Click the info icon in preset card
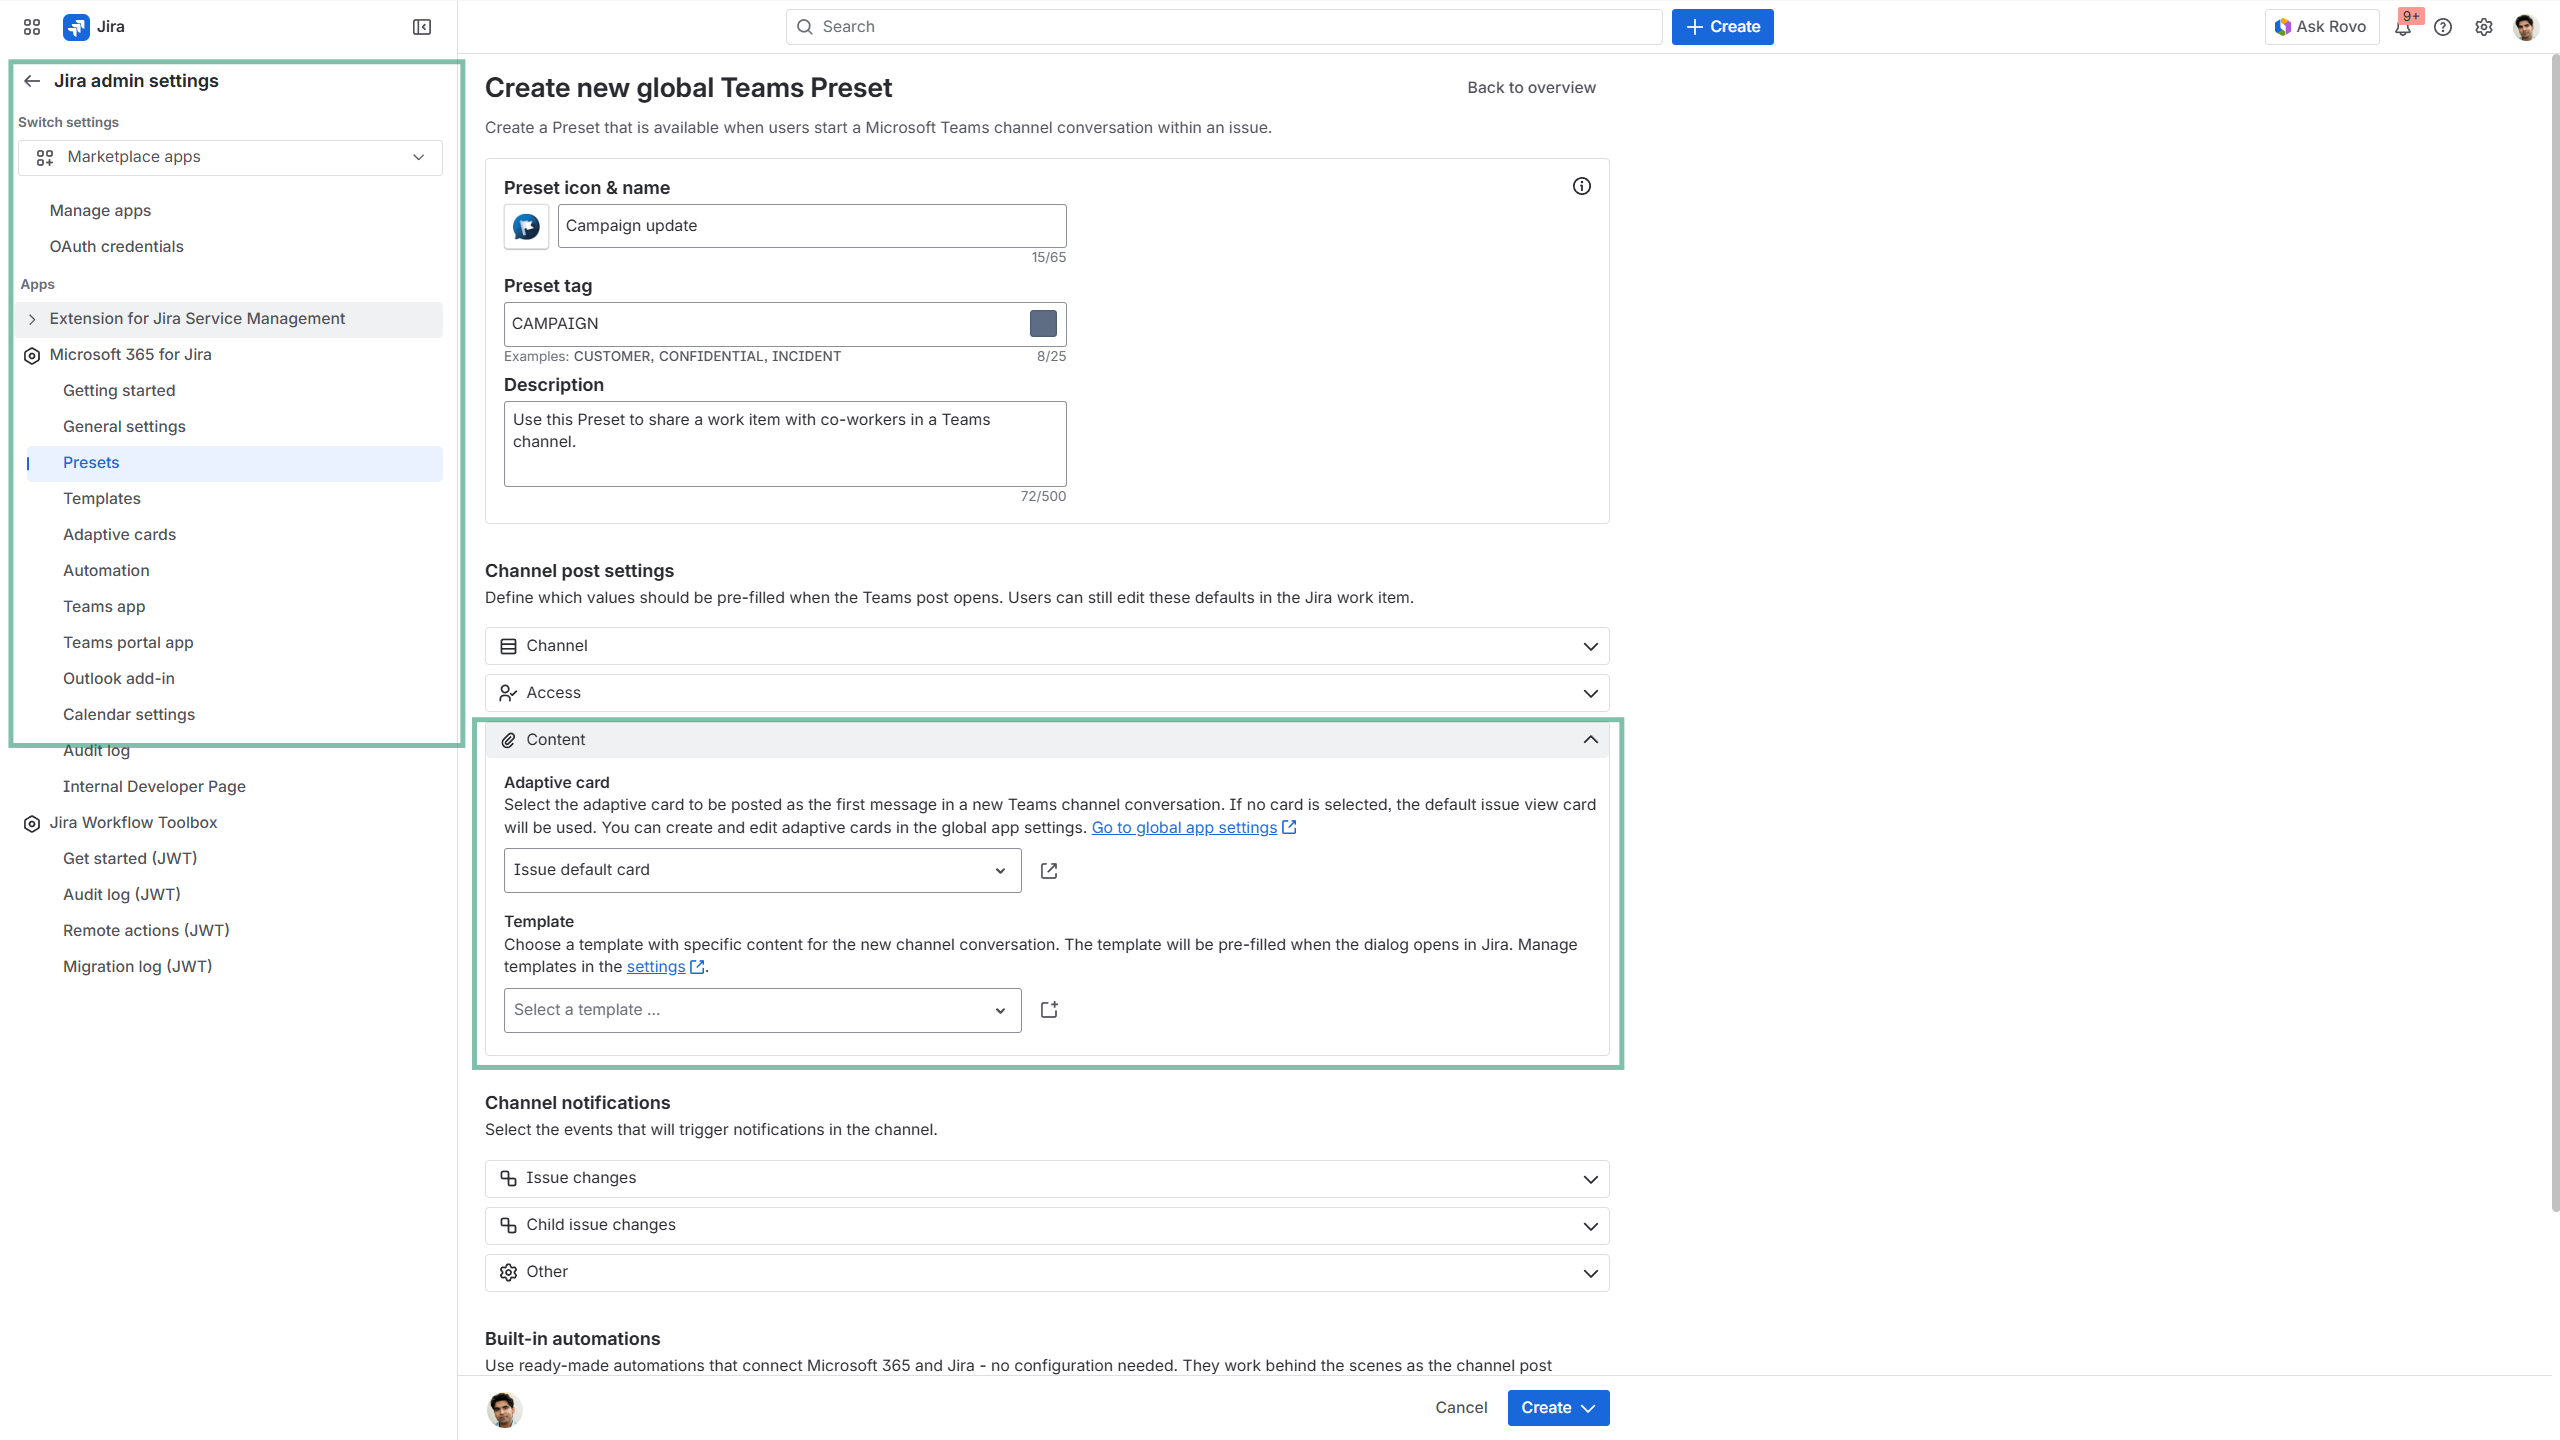The image size is (2560, 1440). point(1581,186)
